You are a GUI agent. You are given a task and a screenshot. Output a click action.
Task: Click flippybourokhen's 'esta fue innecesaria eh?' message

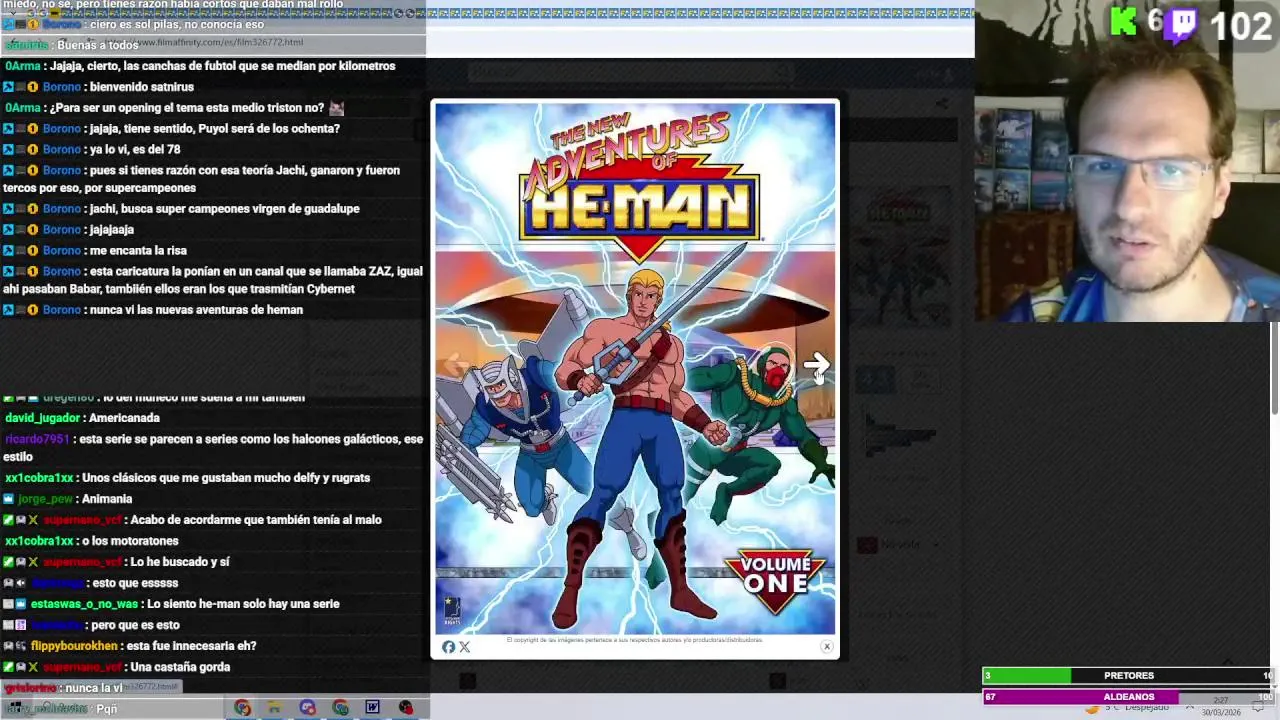191,646
